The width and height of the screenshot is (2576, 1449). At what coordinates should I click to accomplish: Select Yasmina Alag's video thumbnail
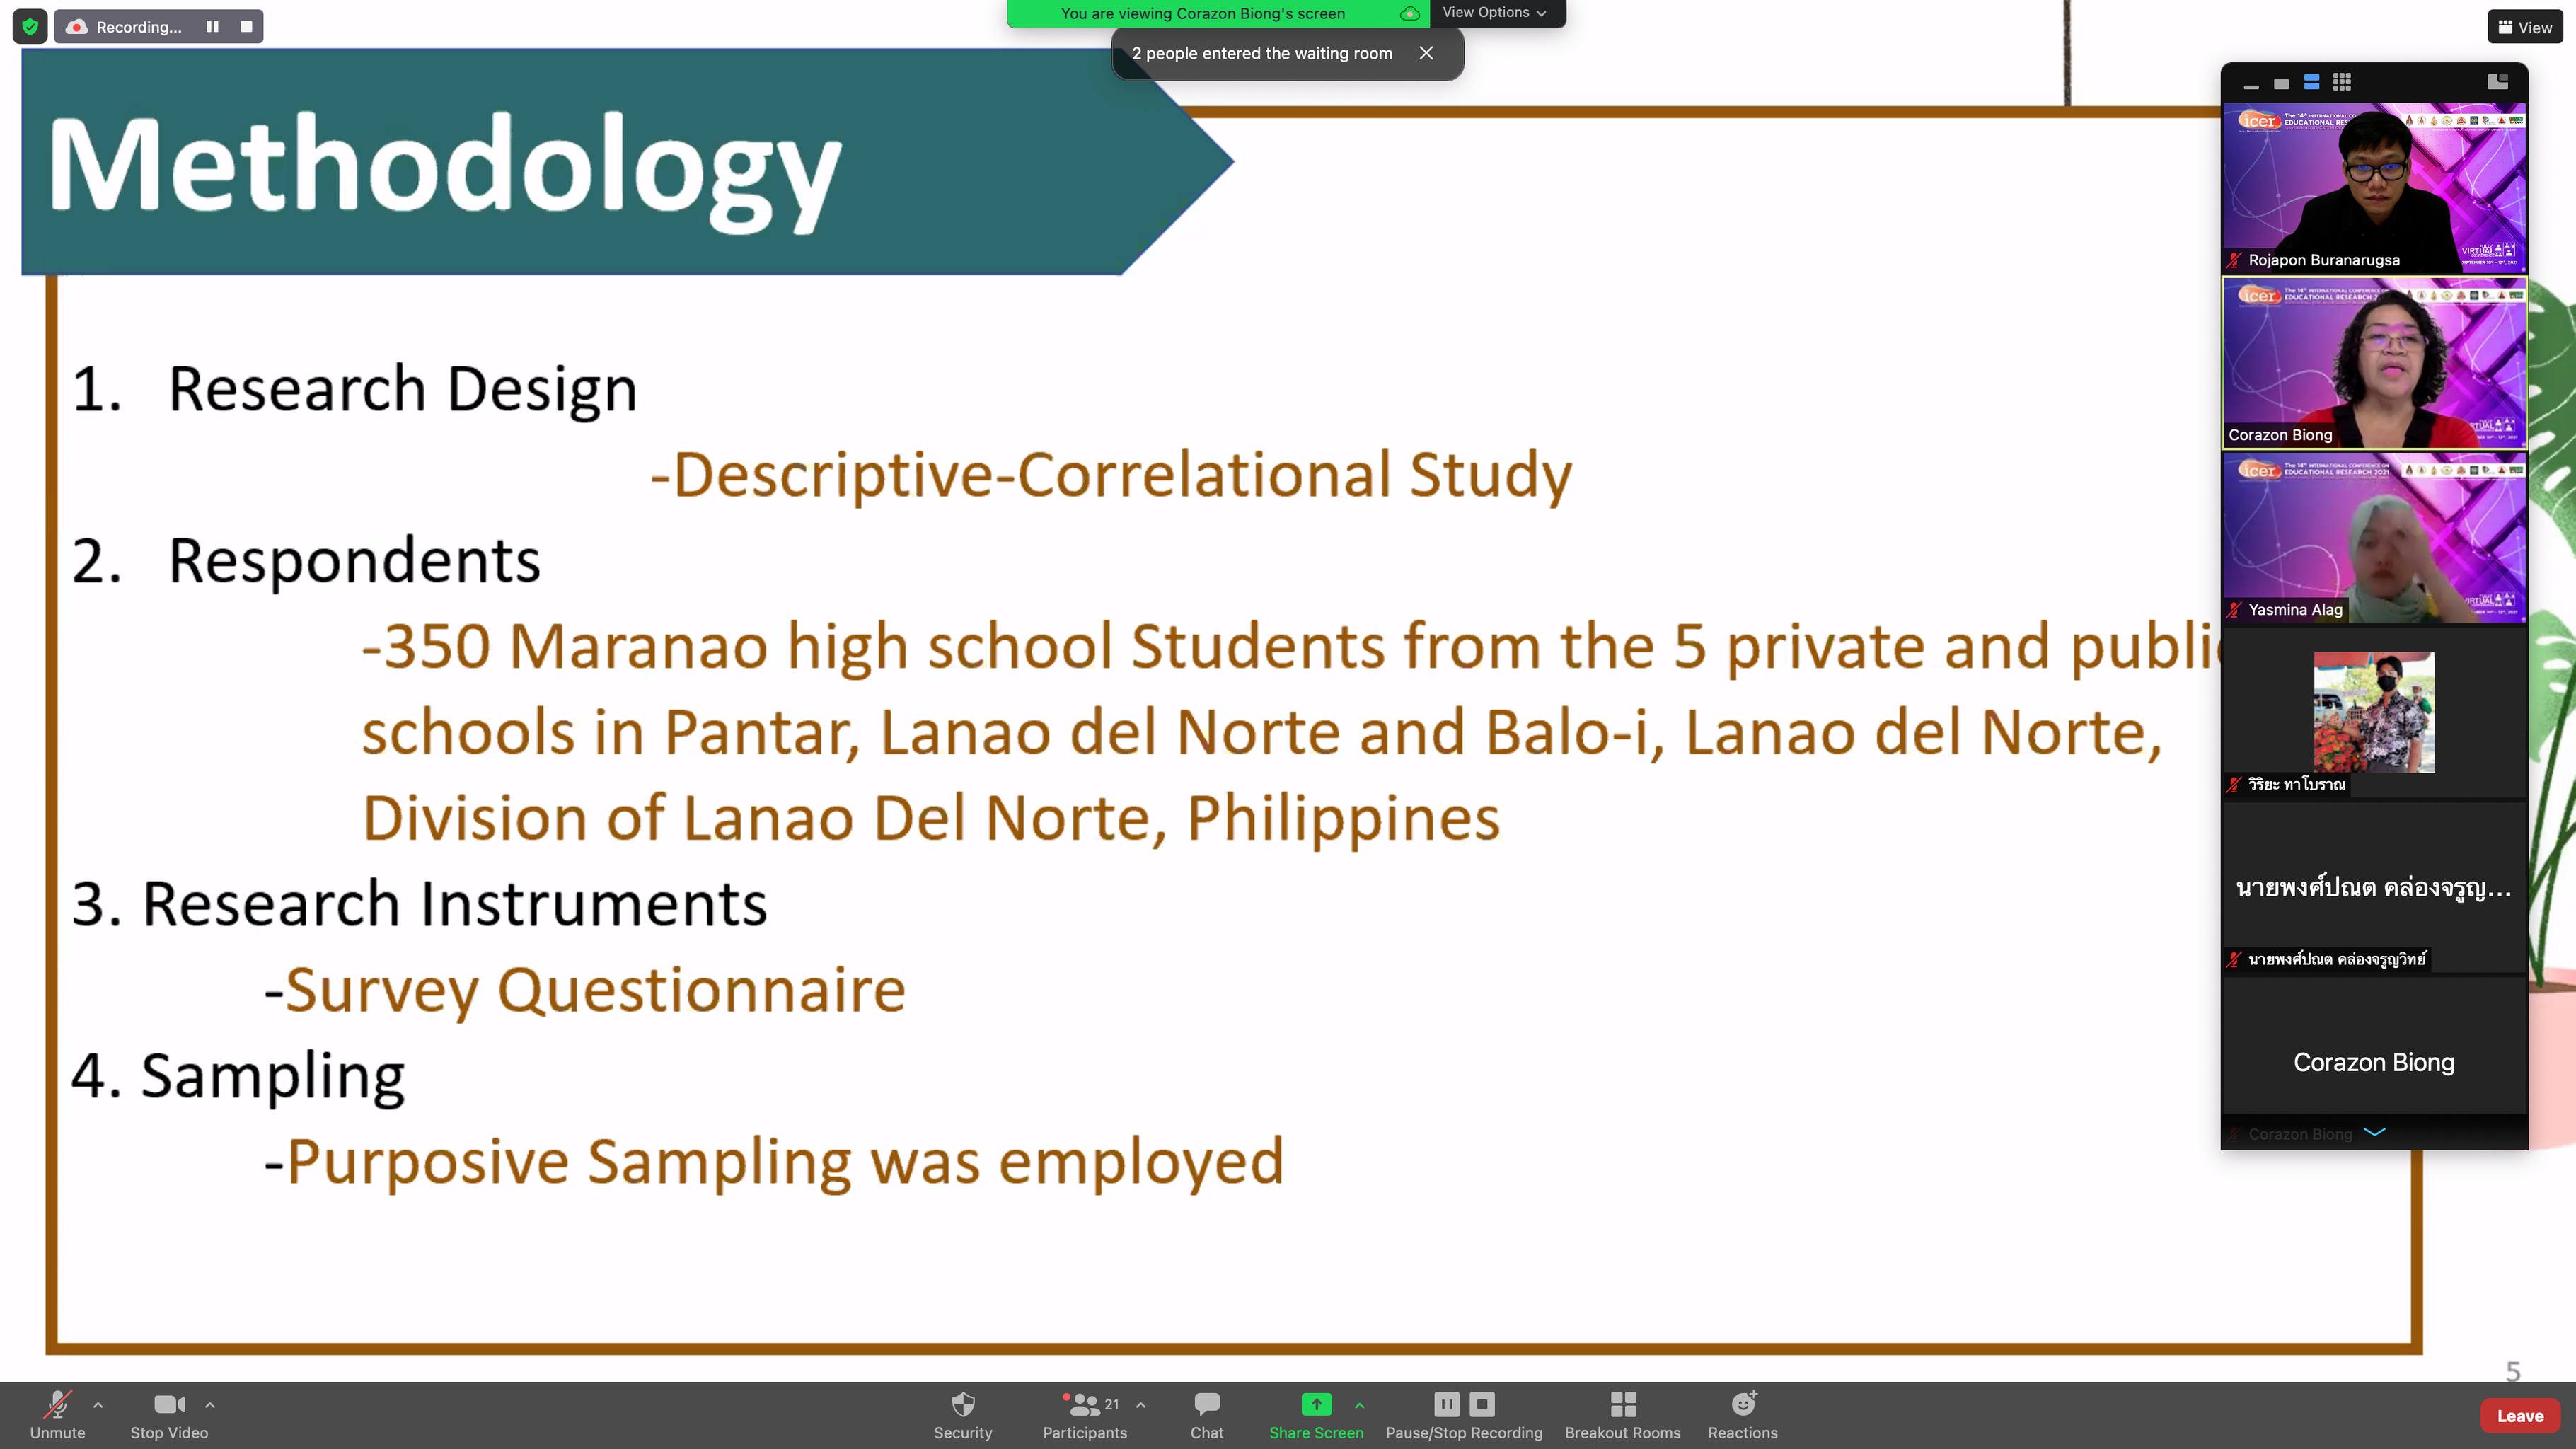(2373, 538)
